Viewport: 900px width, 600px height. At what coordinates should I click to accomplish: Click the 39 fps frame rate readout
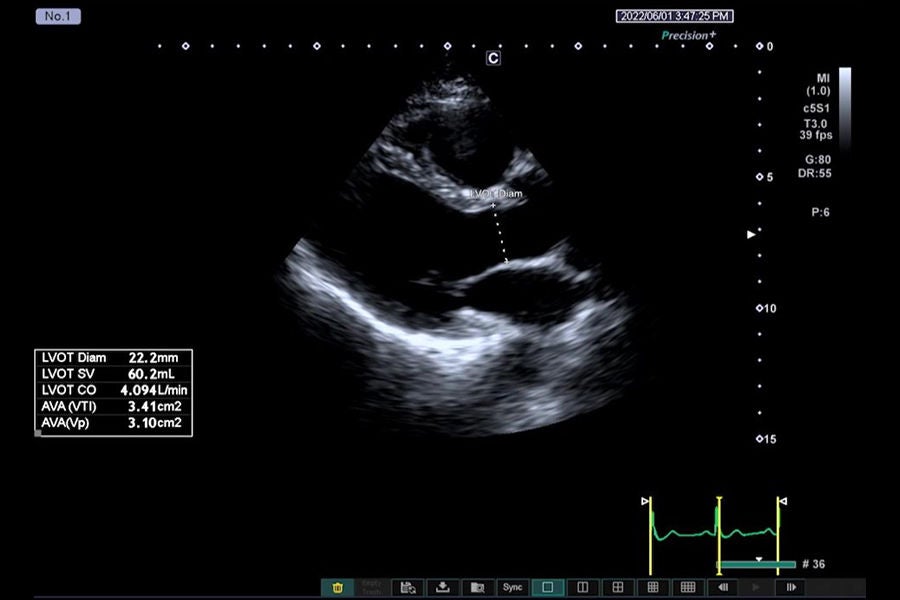[x=816, y=136]
